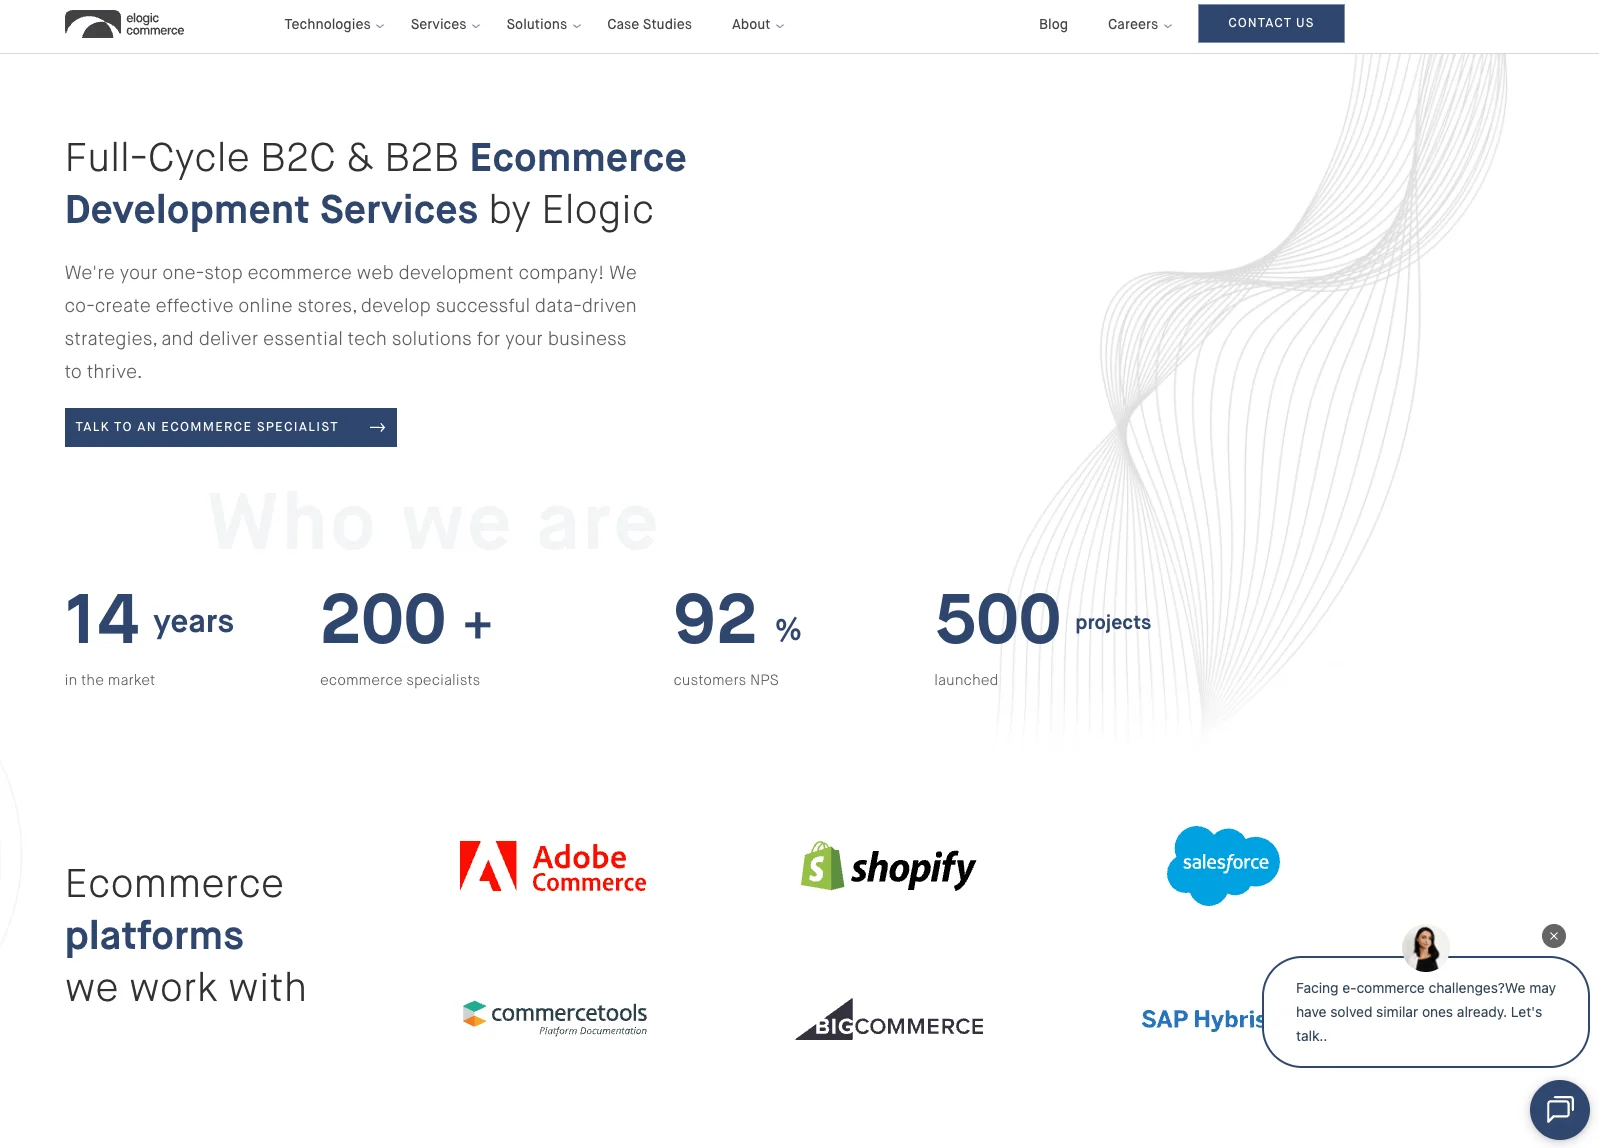
Task: Click the 'ecommerce specialists' caption
Action: 400,680
